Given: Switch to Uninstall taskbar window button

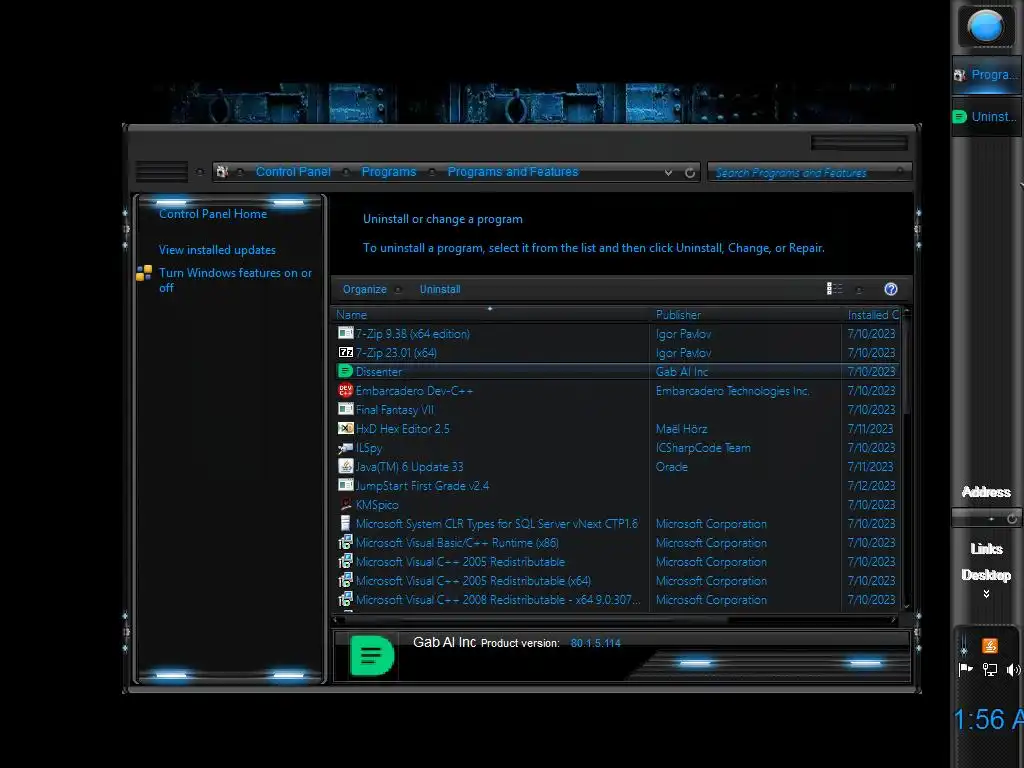Looking at the screenshot, I should pos(986,117).
